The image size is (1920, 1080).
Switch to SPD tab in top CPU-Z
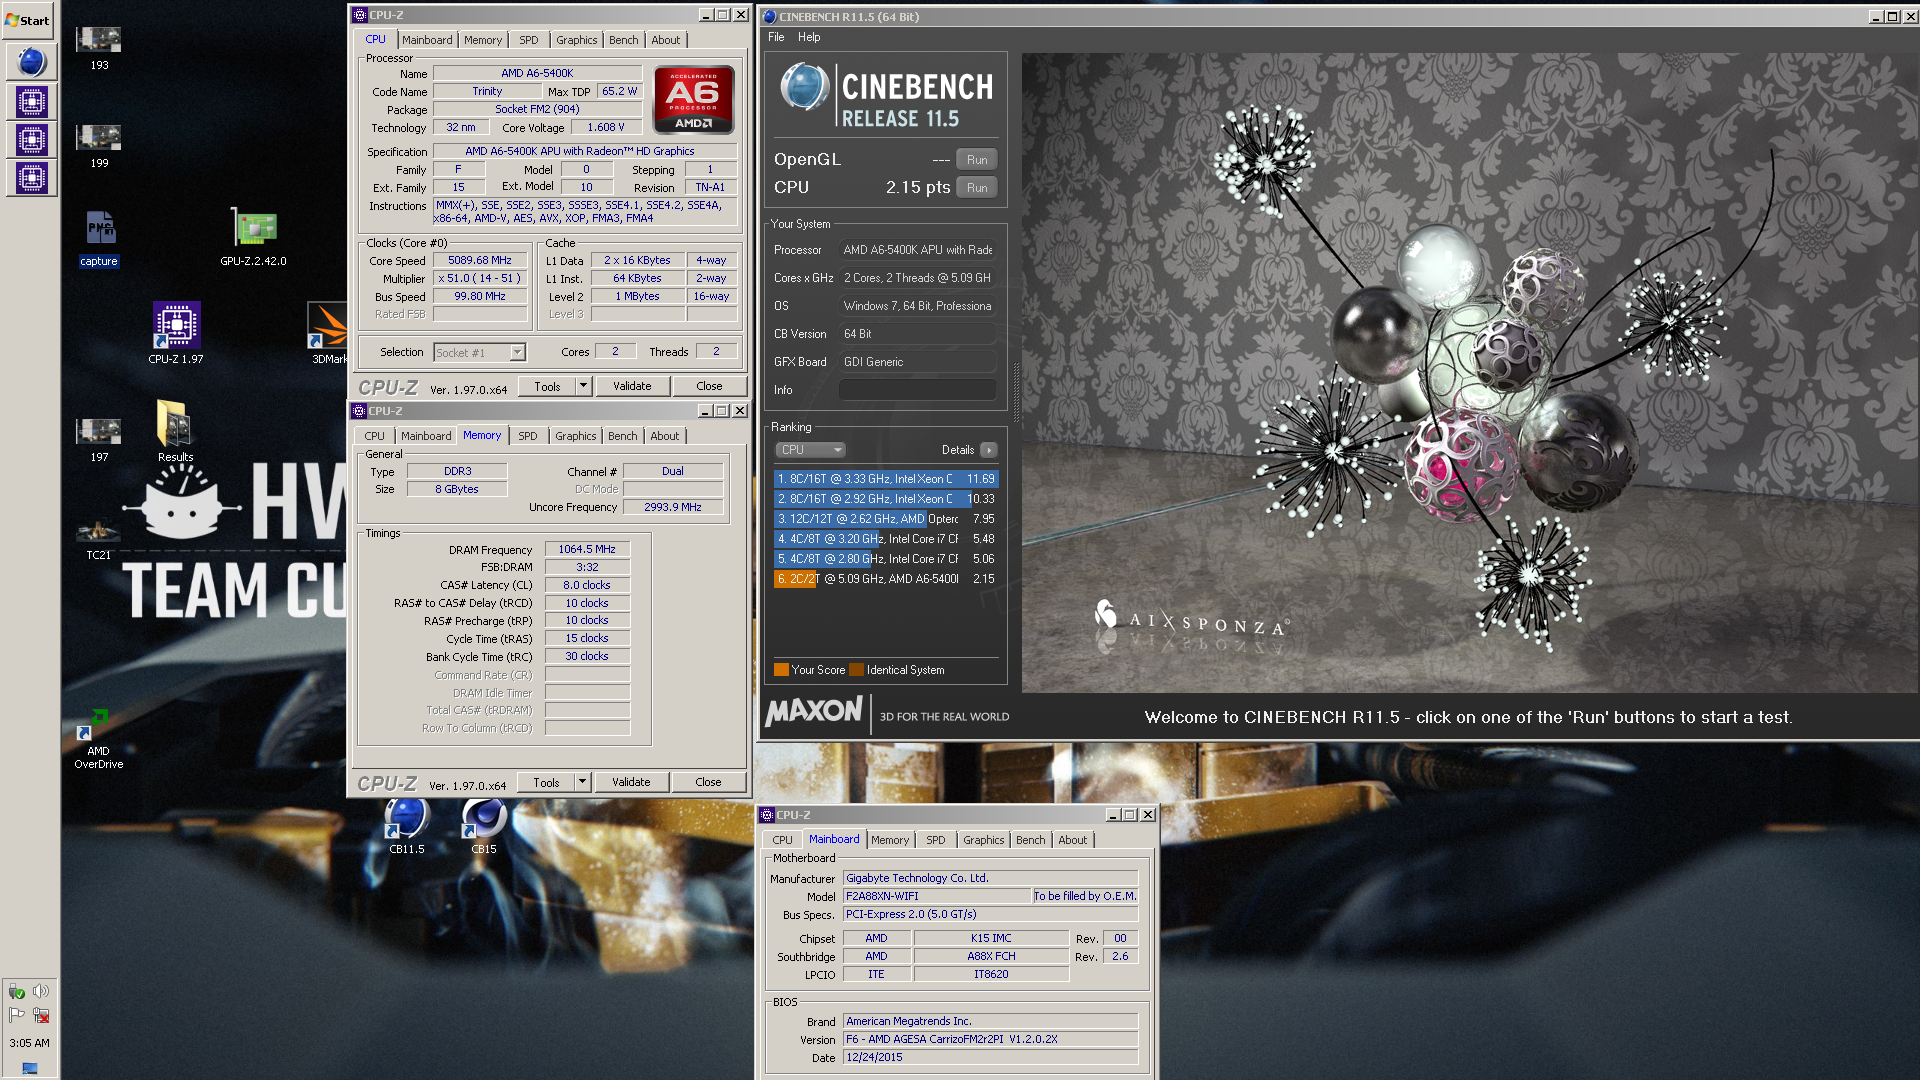click(529, 40)
